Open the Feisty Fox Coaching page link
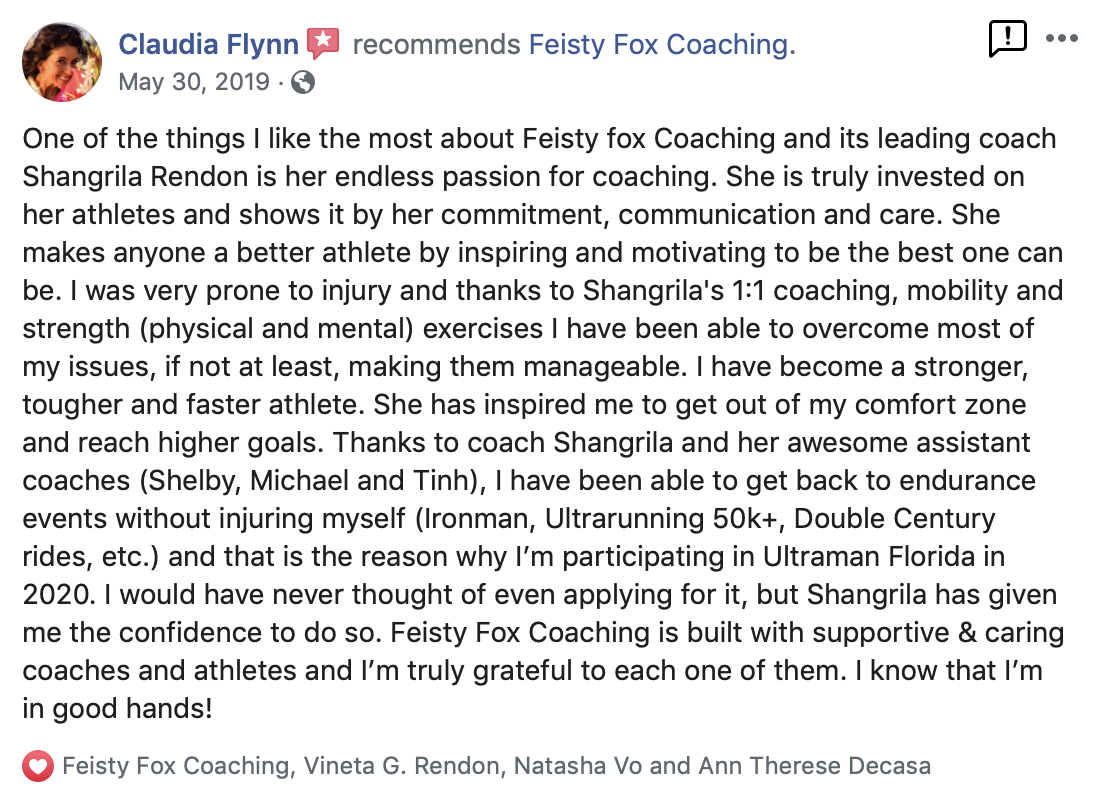 661,45
